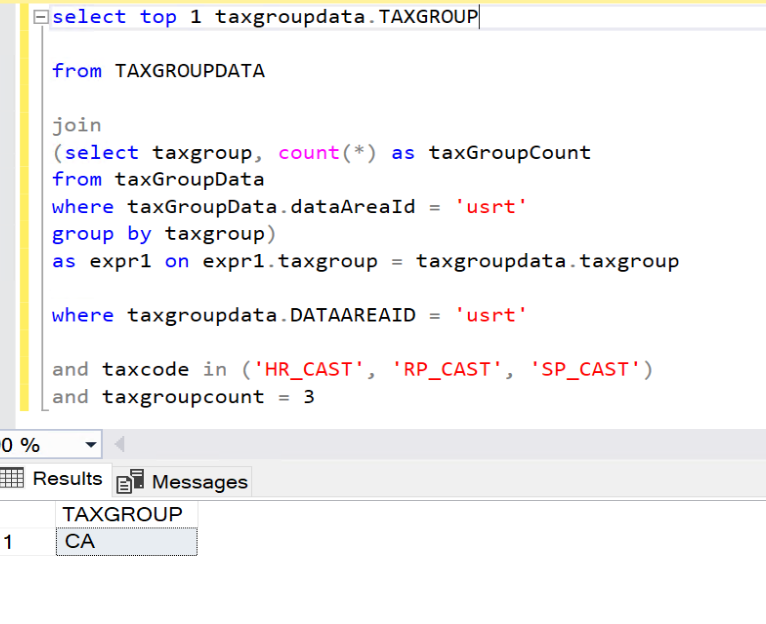766x624 pixels.
Task: Click 'taxGroupData.dataAreaId' in subquery where clause
Action: tap(271, 207)
